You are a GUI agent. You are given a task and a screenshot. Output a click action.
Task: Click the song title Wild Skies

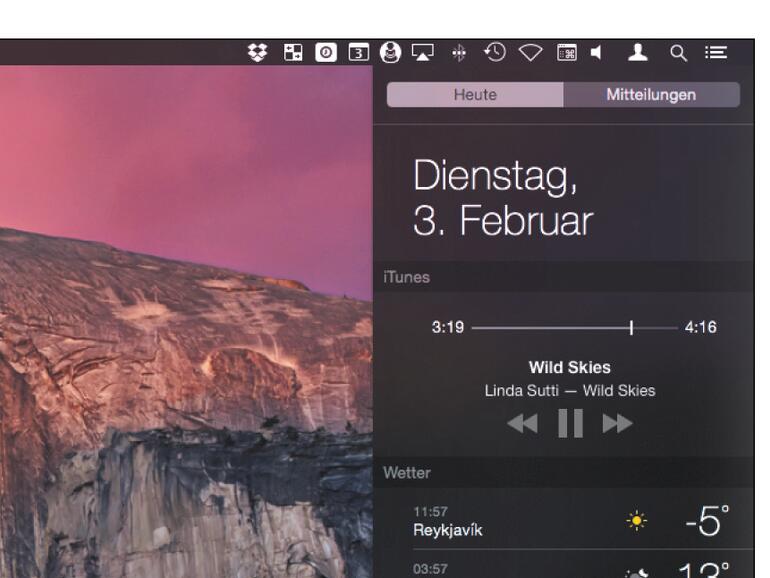coord(570,367)
